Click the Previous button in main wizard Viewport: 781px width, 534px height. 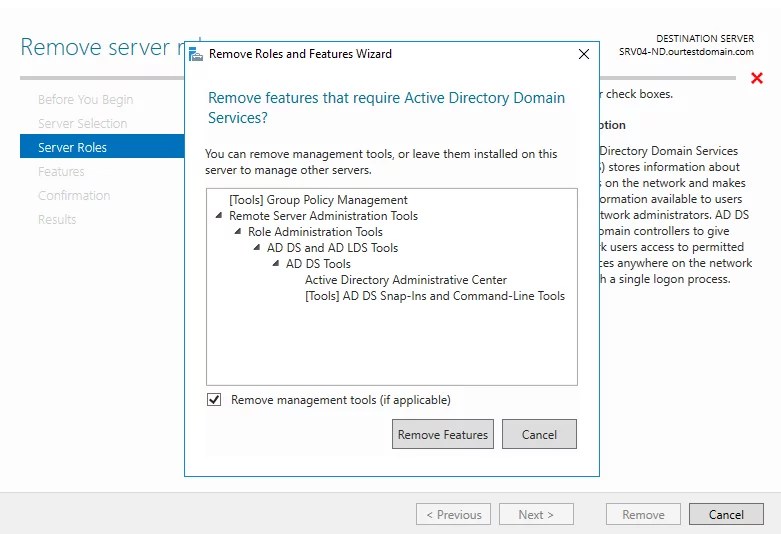pos(454,514)
